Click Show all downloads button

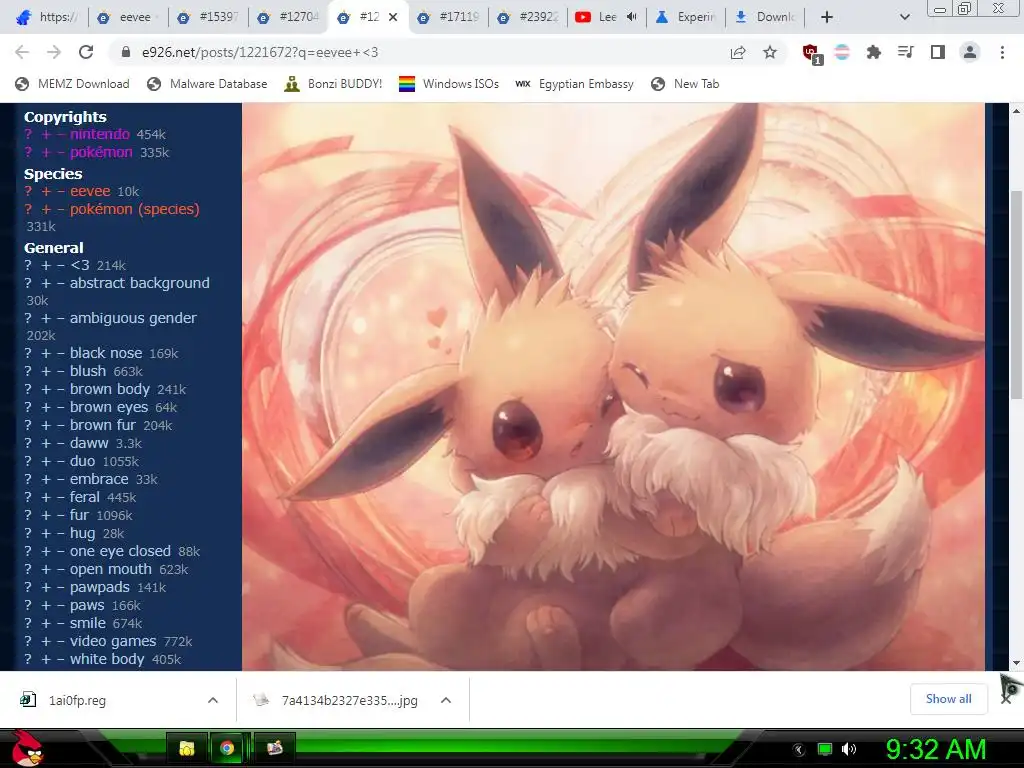click(948, 699)
